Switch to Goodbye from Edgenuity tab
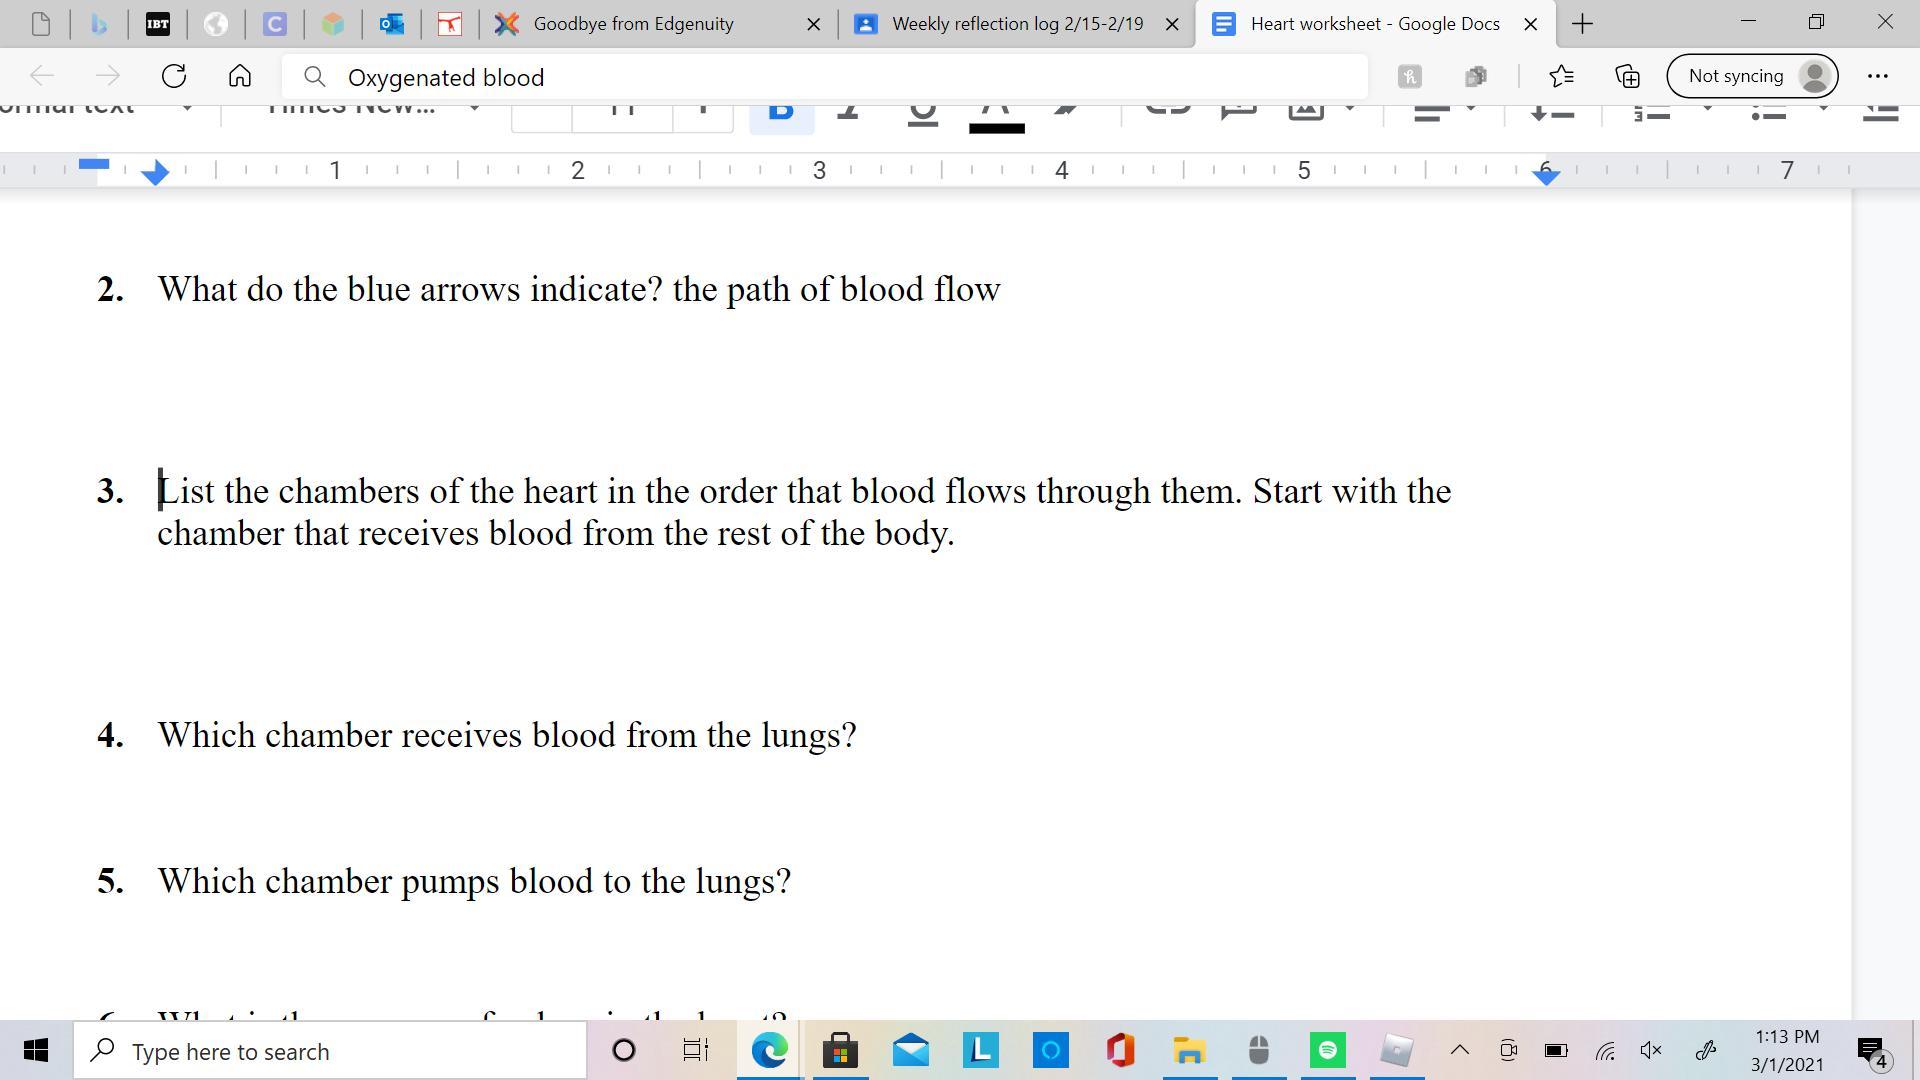Image resolution: width=1920 pixels, height=1080 pixels. click(633, 24)
